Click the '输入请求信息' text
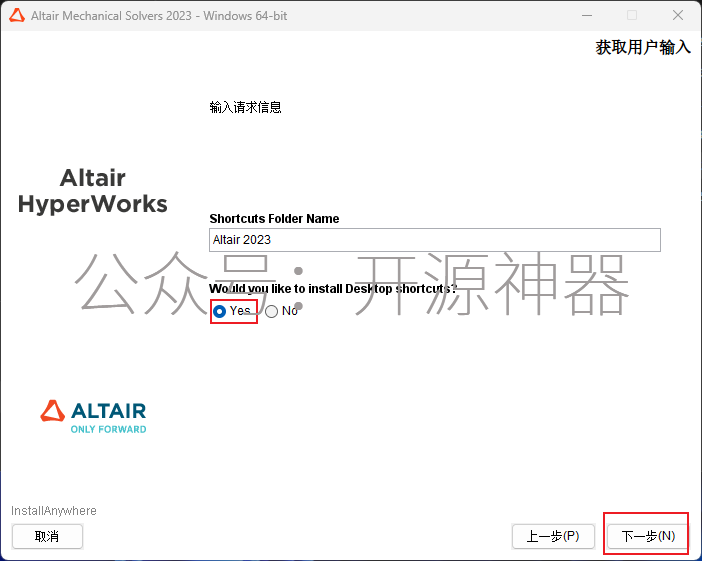The height and width of the screenshot is (561, 702). click(245, 107)
